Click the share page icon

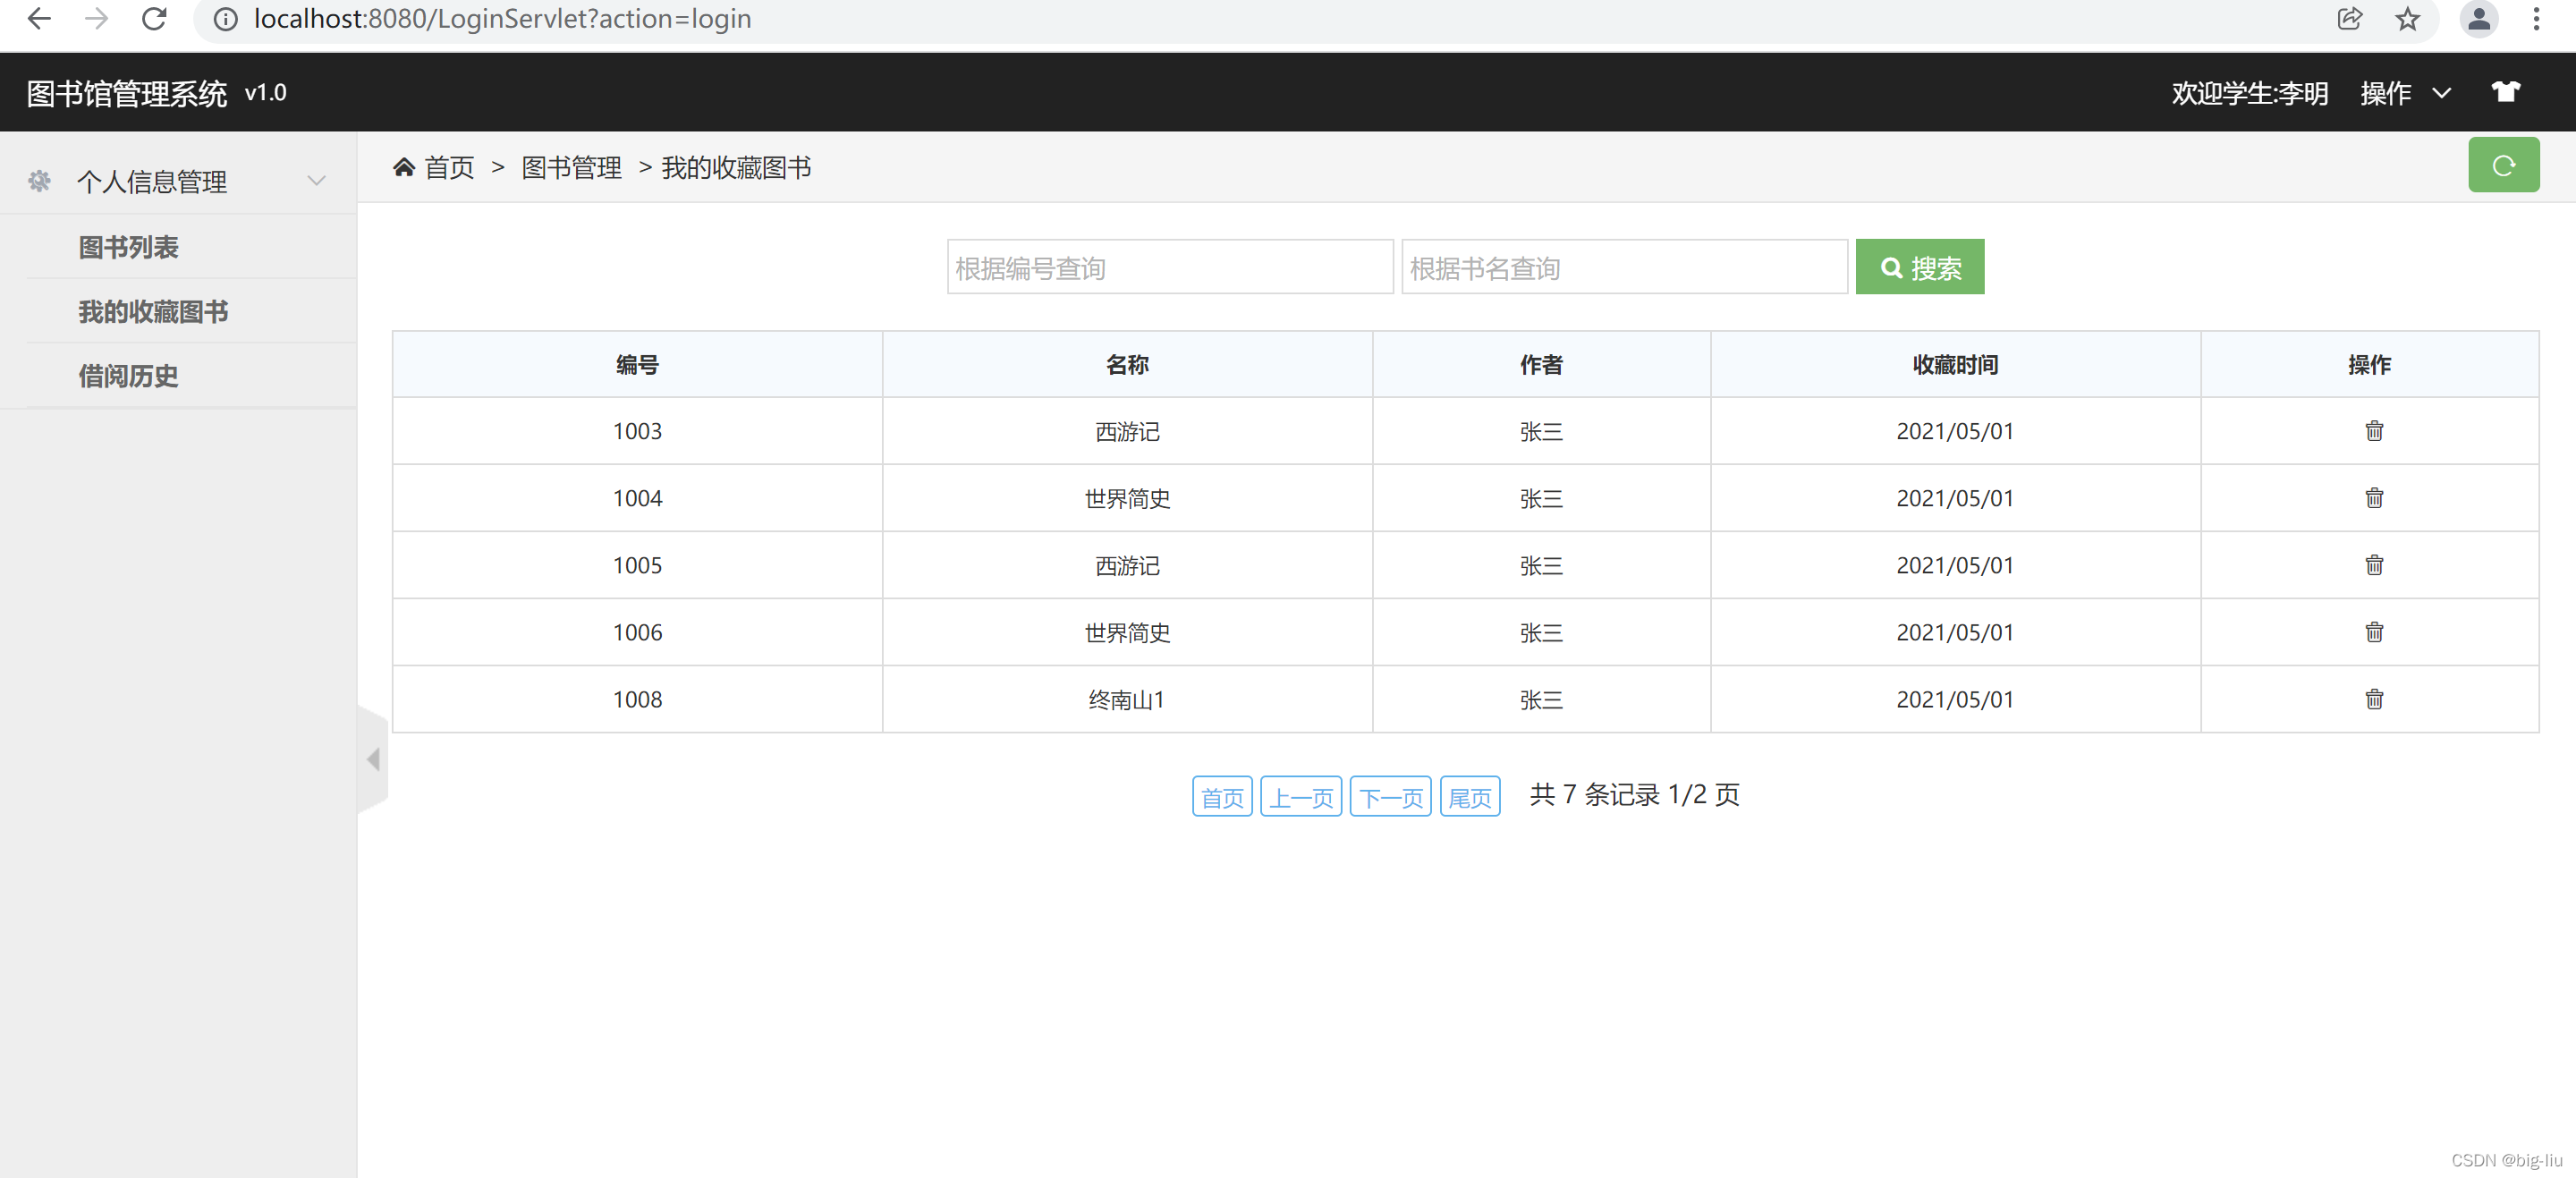tap(2349, 19)
